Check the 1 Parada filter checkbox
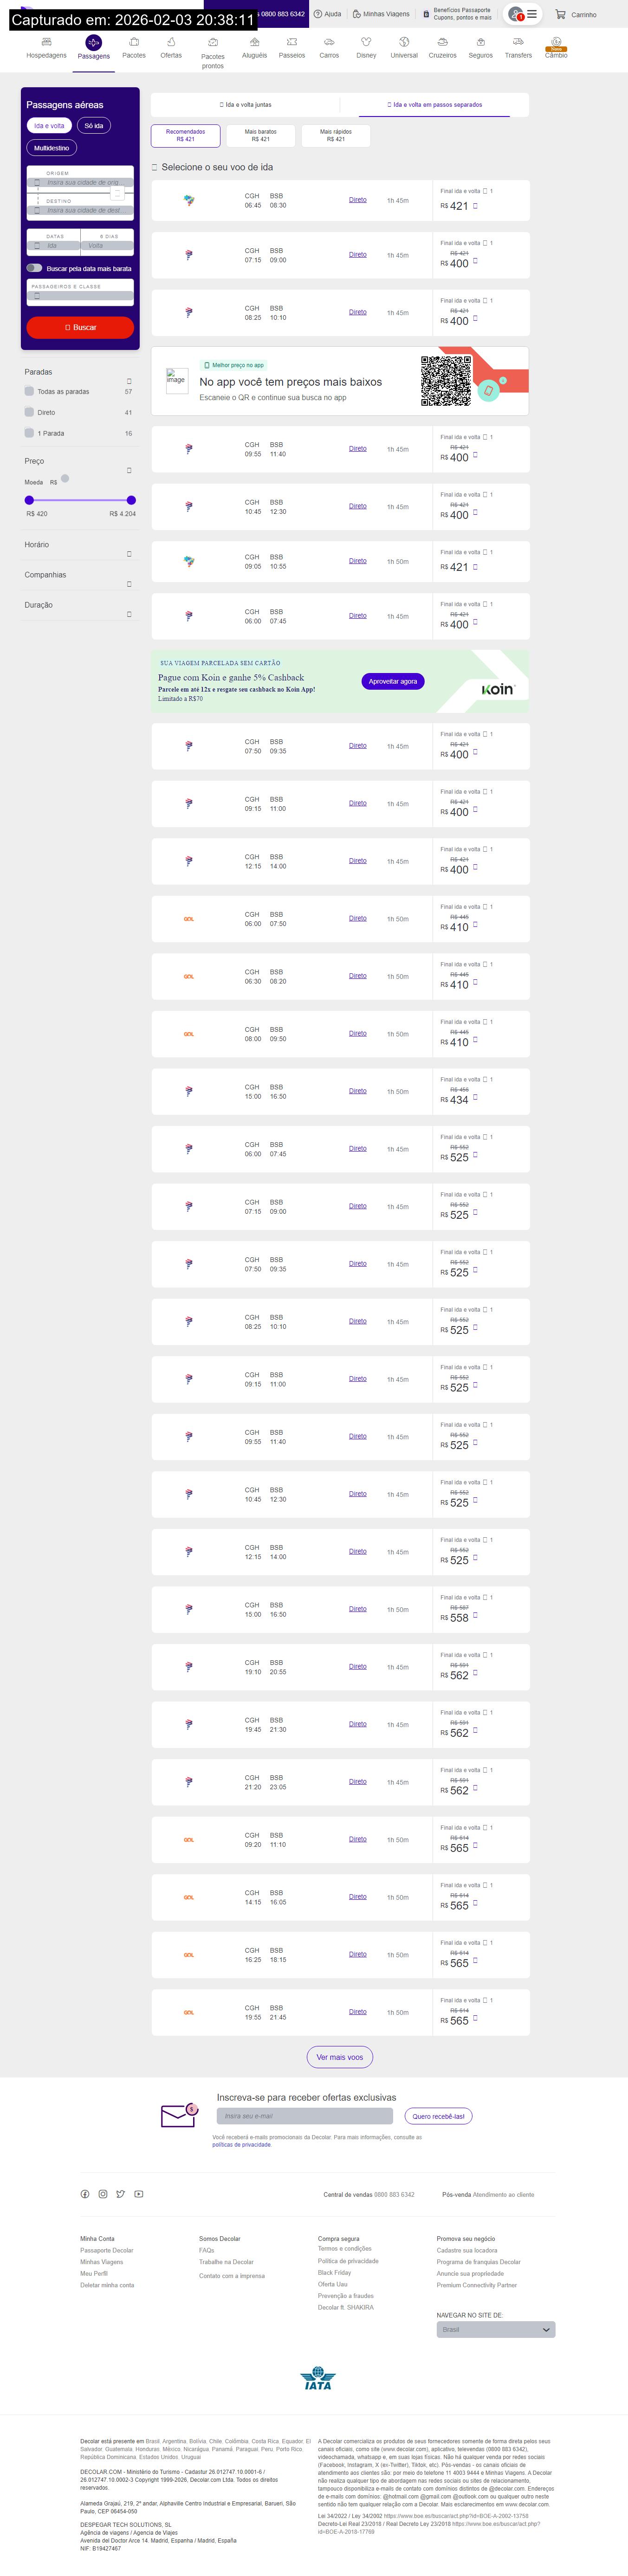Screen dimensions: 628x2576 (29, 433)
